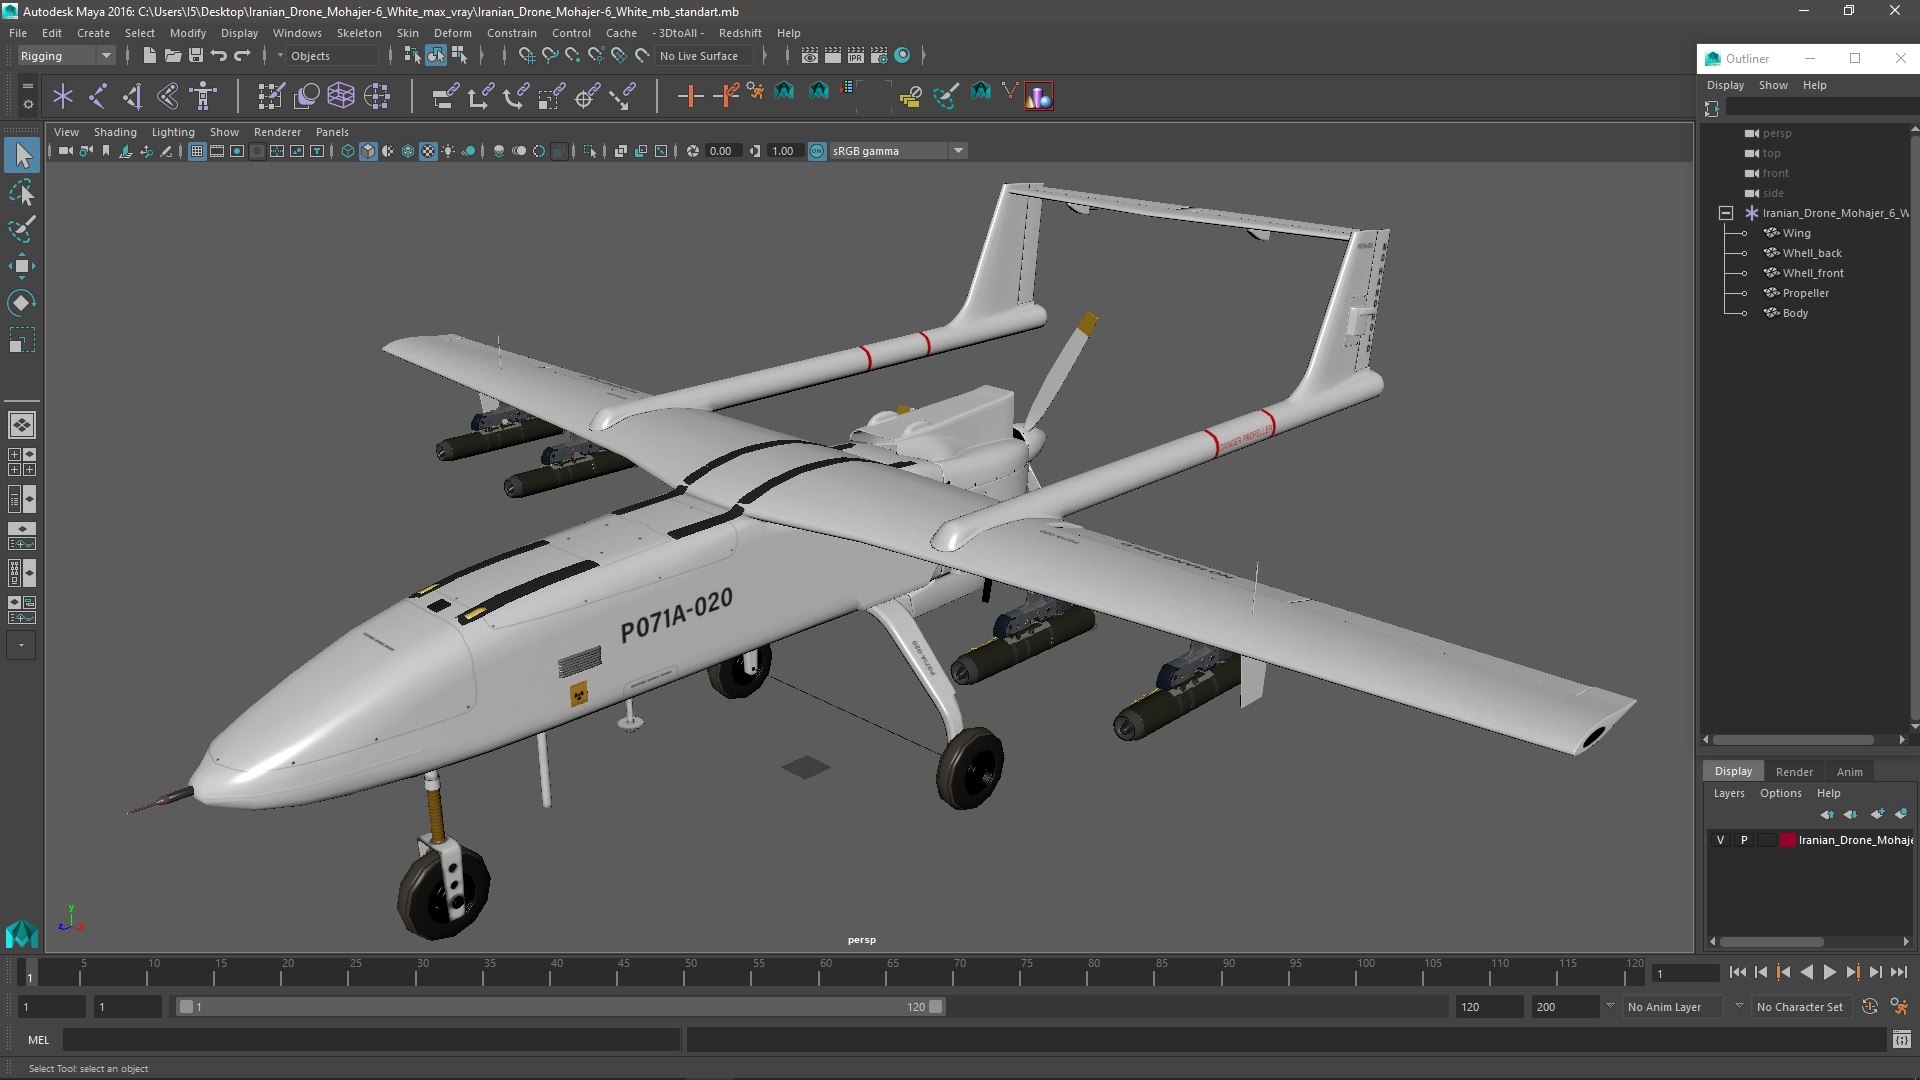Pick the Rotate tool in toolbox

22,303
